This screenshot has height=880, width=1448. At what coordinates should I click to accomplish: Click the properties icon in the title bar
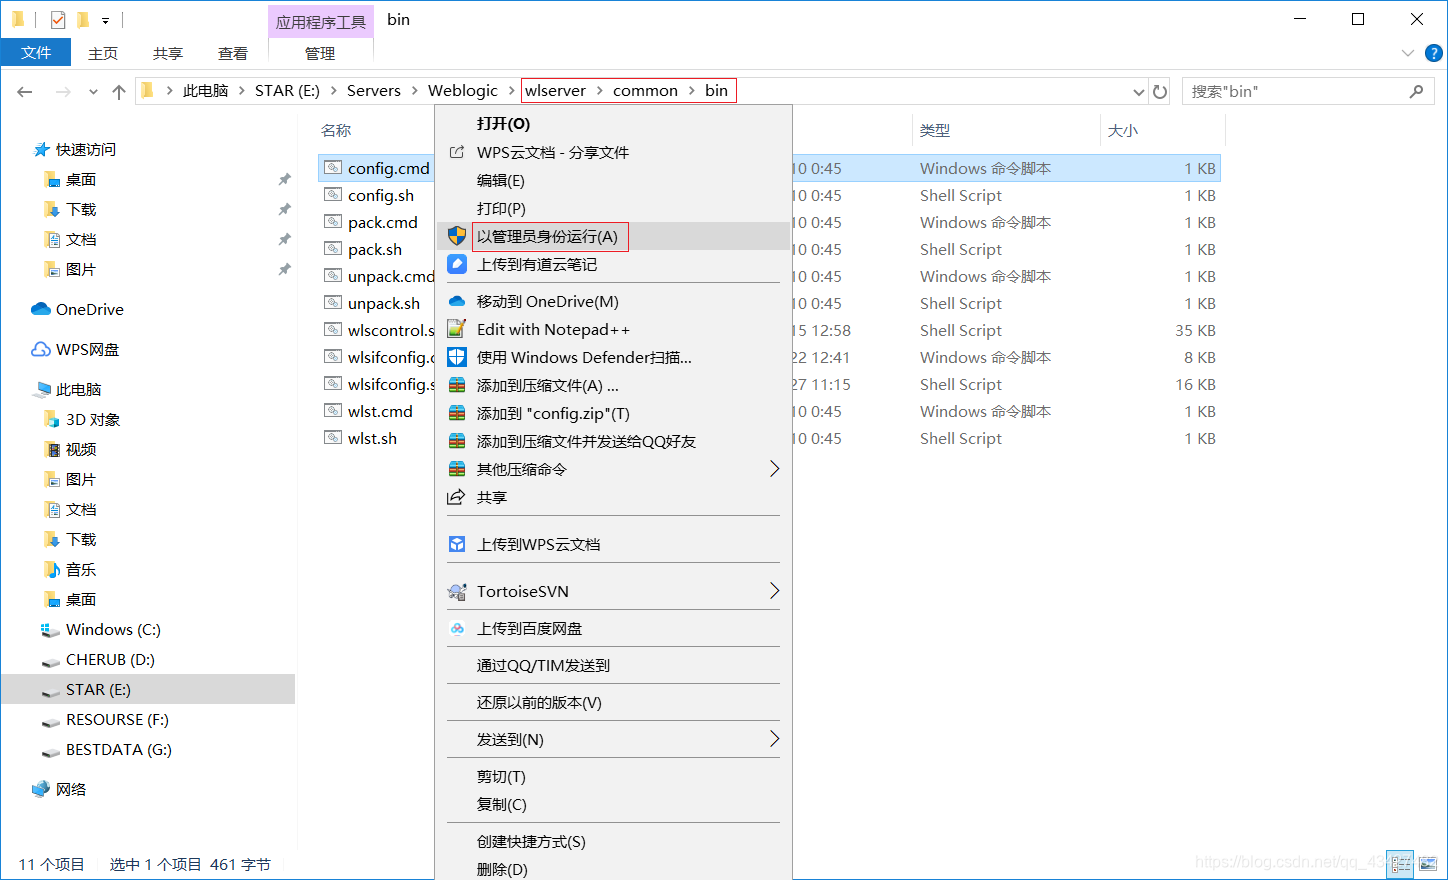coord(58,19)
